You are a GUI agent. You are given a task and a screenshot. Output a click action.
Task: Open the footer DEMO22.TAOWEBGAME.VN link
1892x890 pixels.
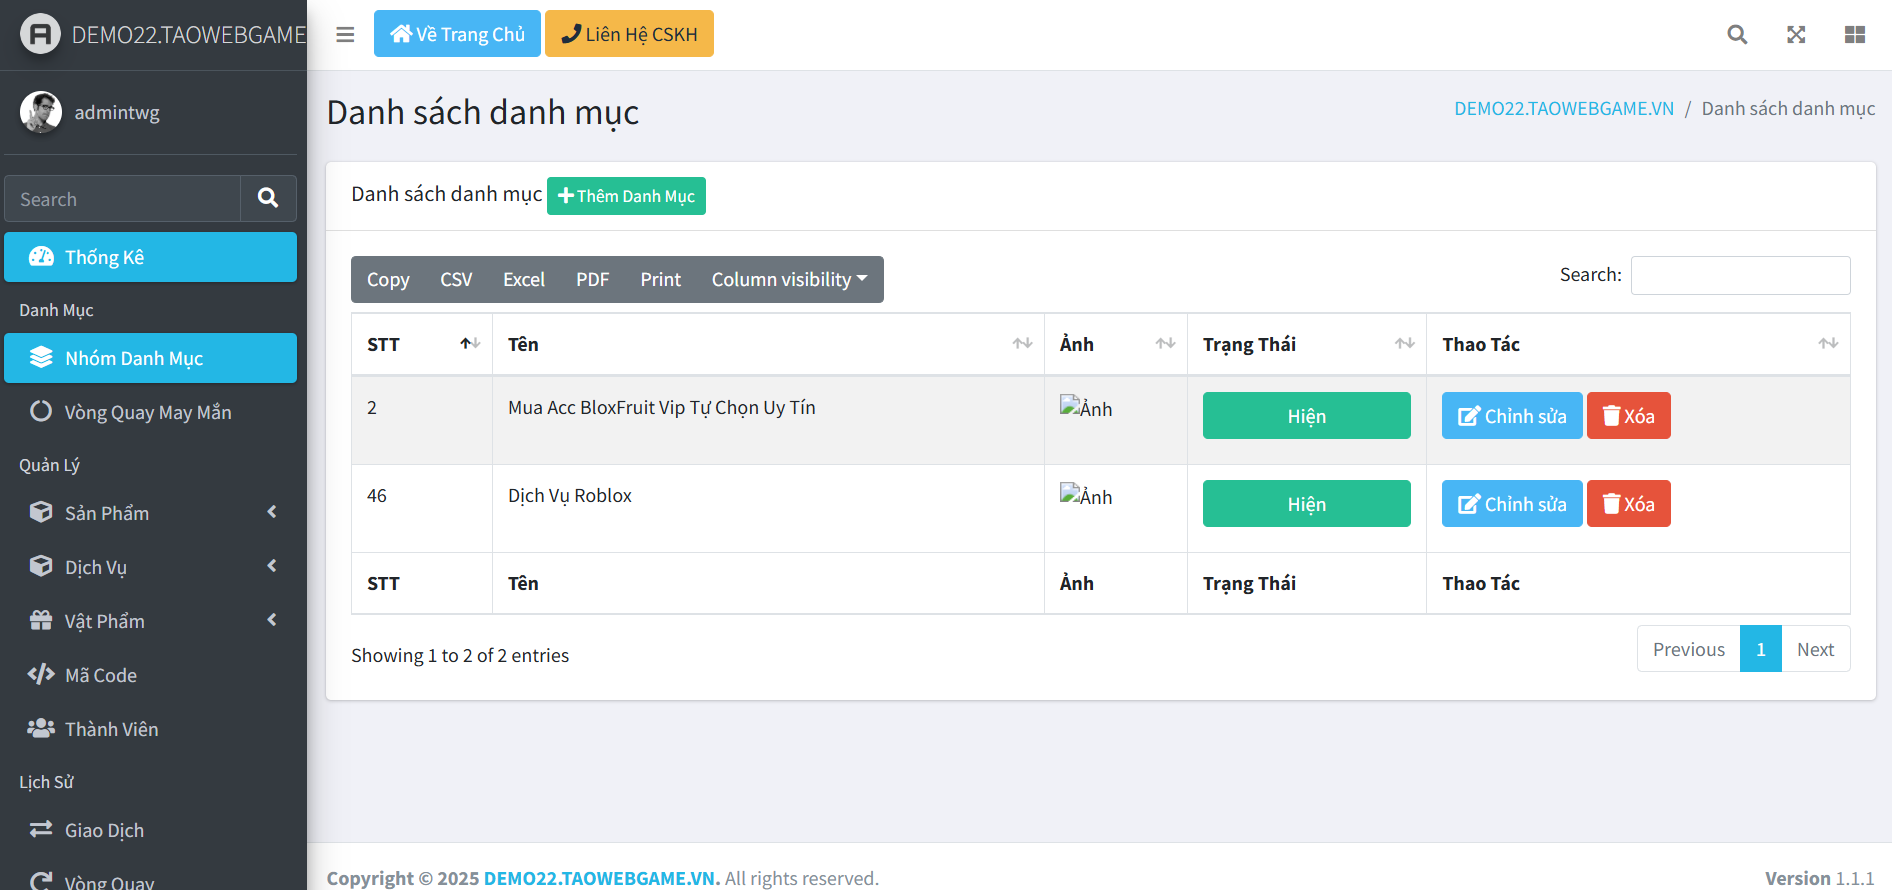601,878
